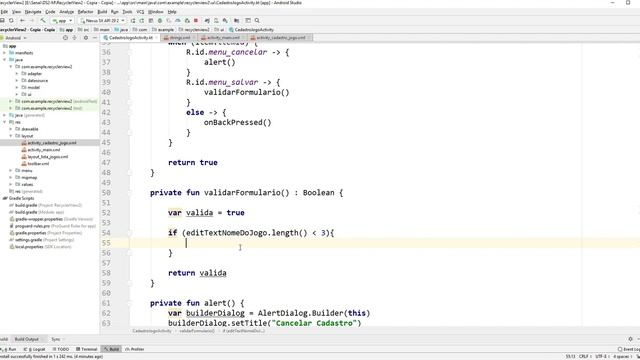This screenshot has height=360, width=640.
Task: Expand the mipmap folder arrow
Action: [x=11, y=178]
